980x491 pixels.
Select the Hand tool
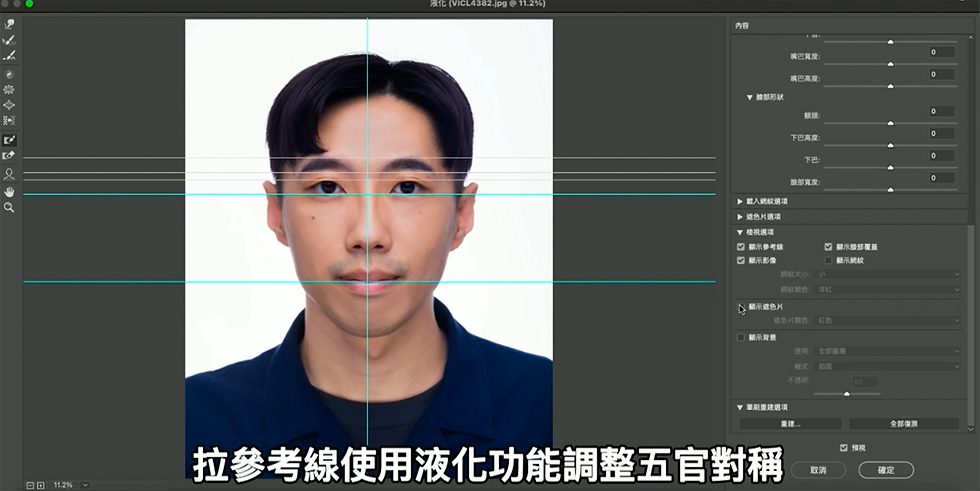9,192
